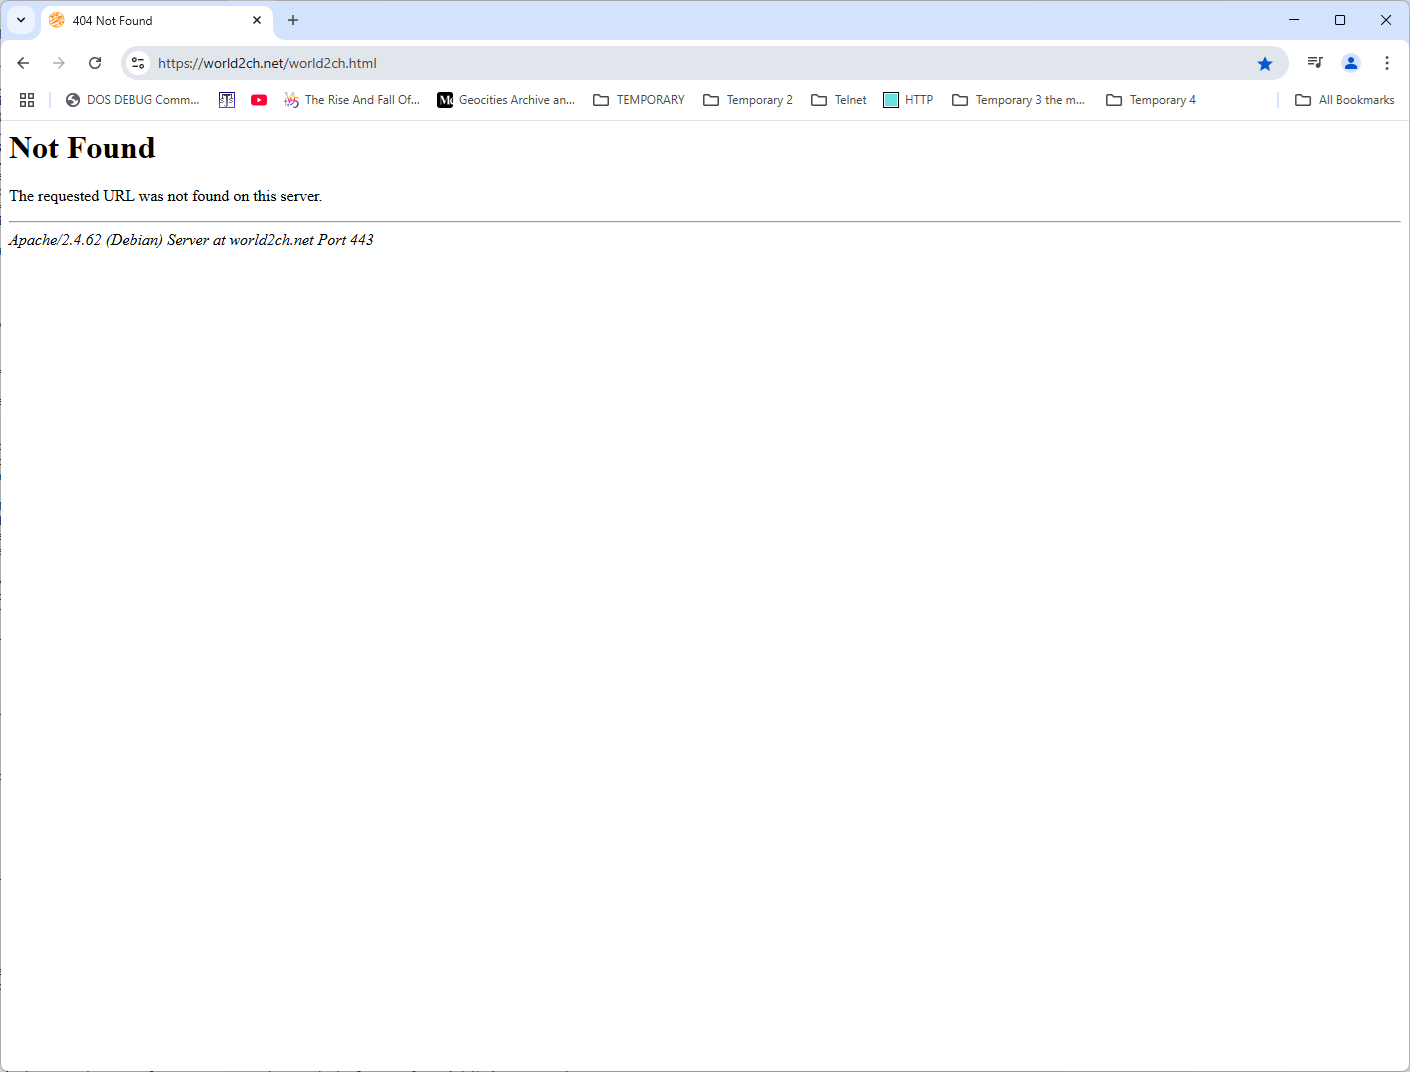Open DOS DEBUG Commands bookmark
The width and height of the screenshot is (1410, 1072).
click(132, 100)
